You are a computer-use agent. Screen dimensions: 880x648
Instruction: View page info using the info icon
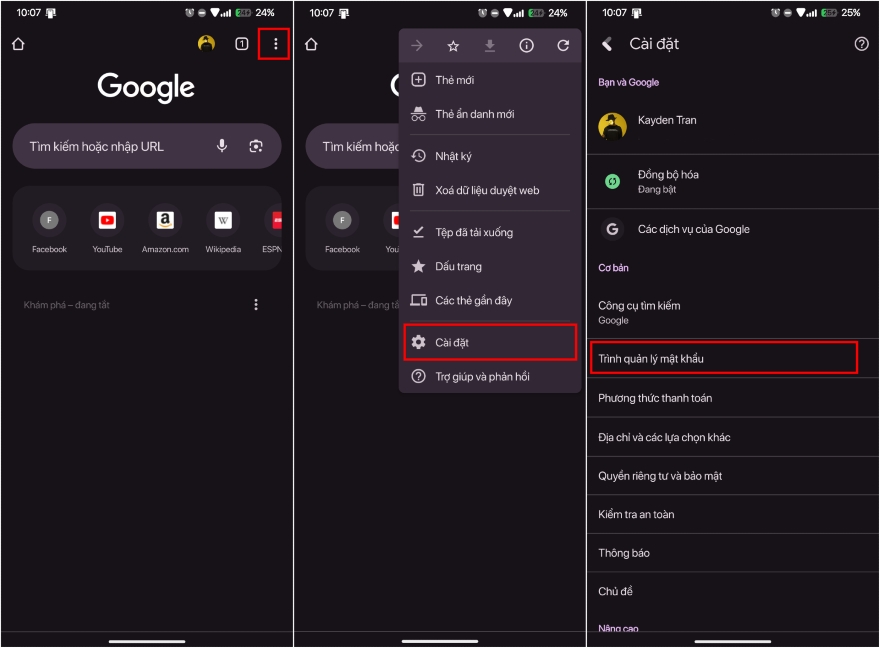click(x=525, y=45)
